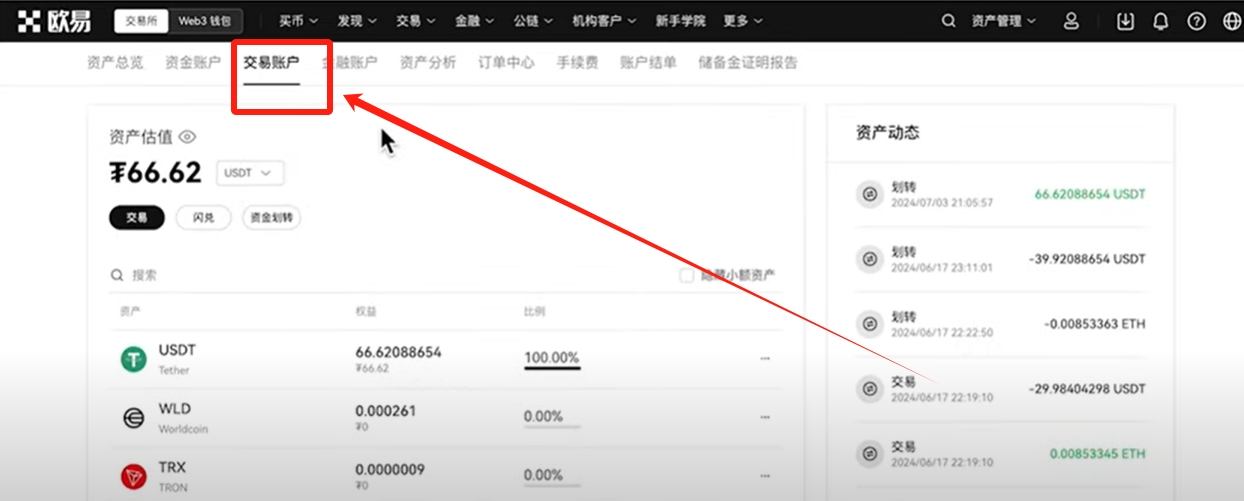
Task: Click the 2024/07/03 21:05:57 transfer timestamp
Action: coord(941,203)
